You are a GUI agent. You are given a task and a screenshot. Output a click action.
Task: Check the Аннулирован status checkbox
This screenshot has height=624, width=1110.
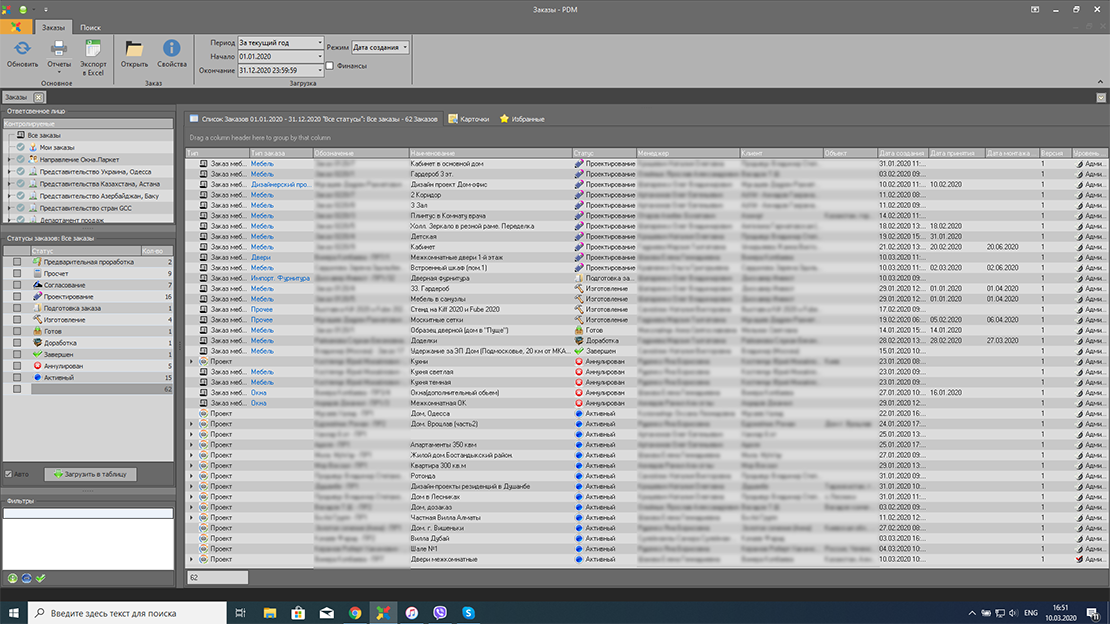click(17, 365)
